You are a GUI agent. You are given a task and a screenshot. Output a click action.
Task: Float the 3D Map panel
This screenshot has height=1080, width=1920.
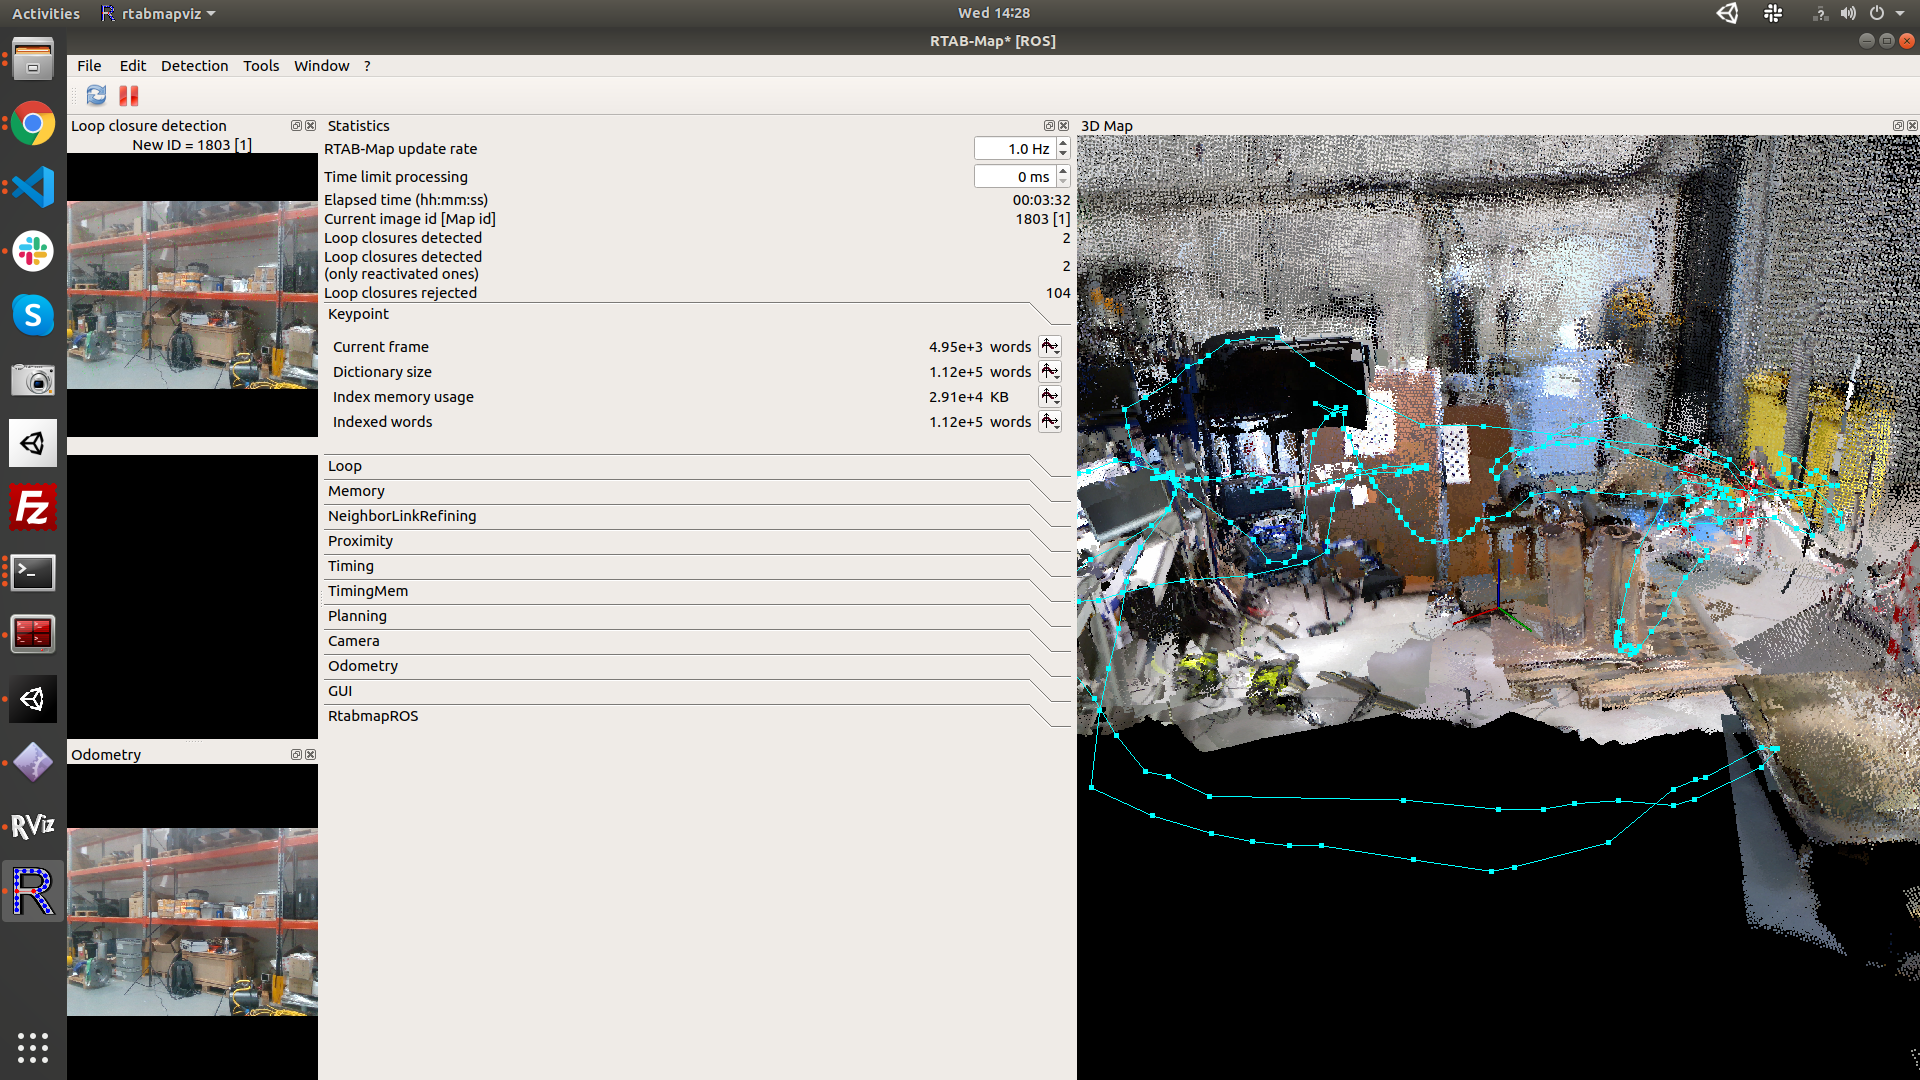coord(1898,125)
